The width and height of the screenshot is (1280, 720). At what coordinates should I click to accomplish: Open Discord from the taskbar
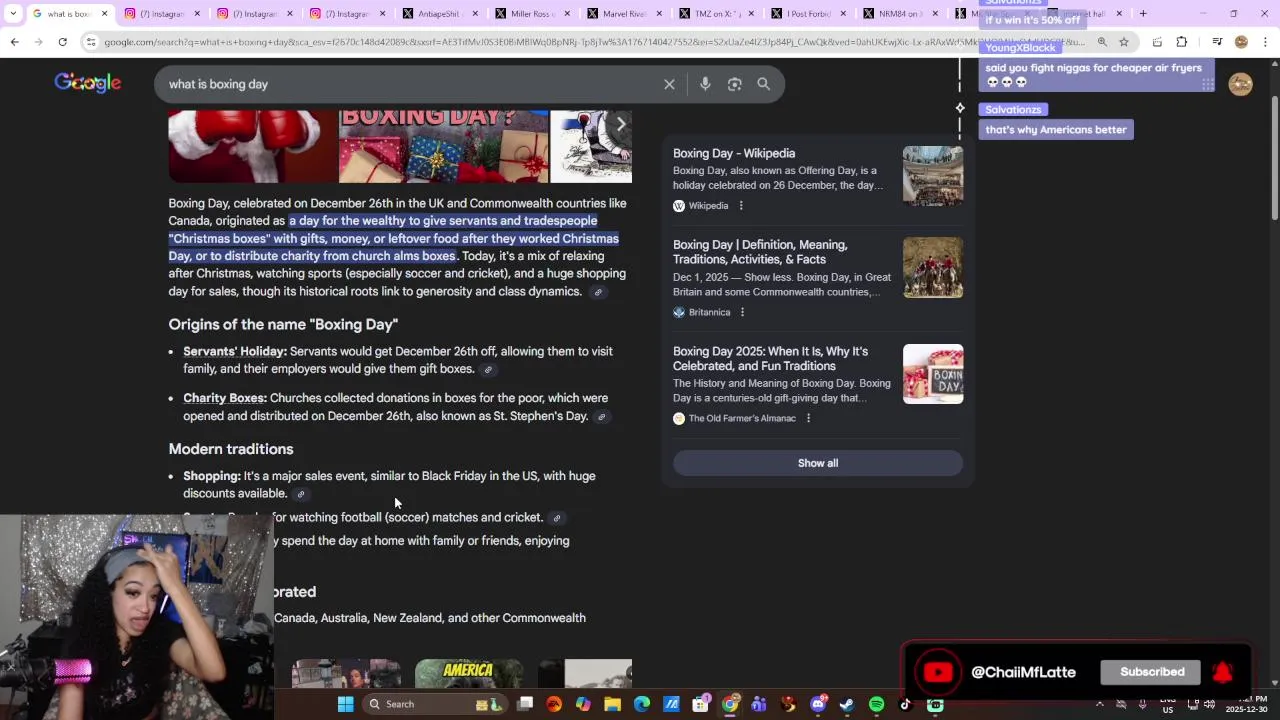(x=818, y=704)
